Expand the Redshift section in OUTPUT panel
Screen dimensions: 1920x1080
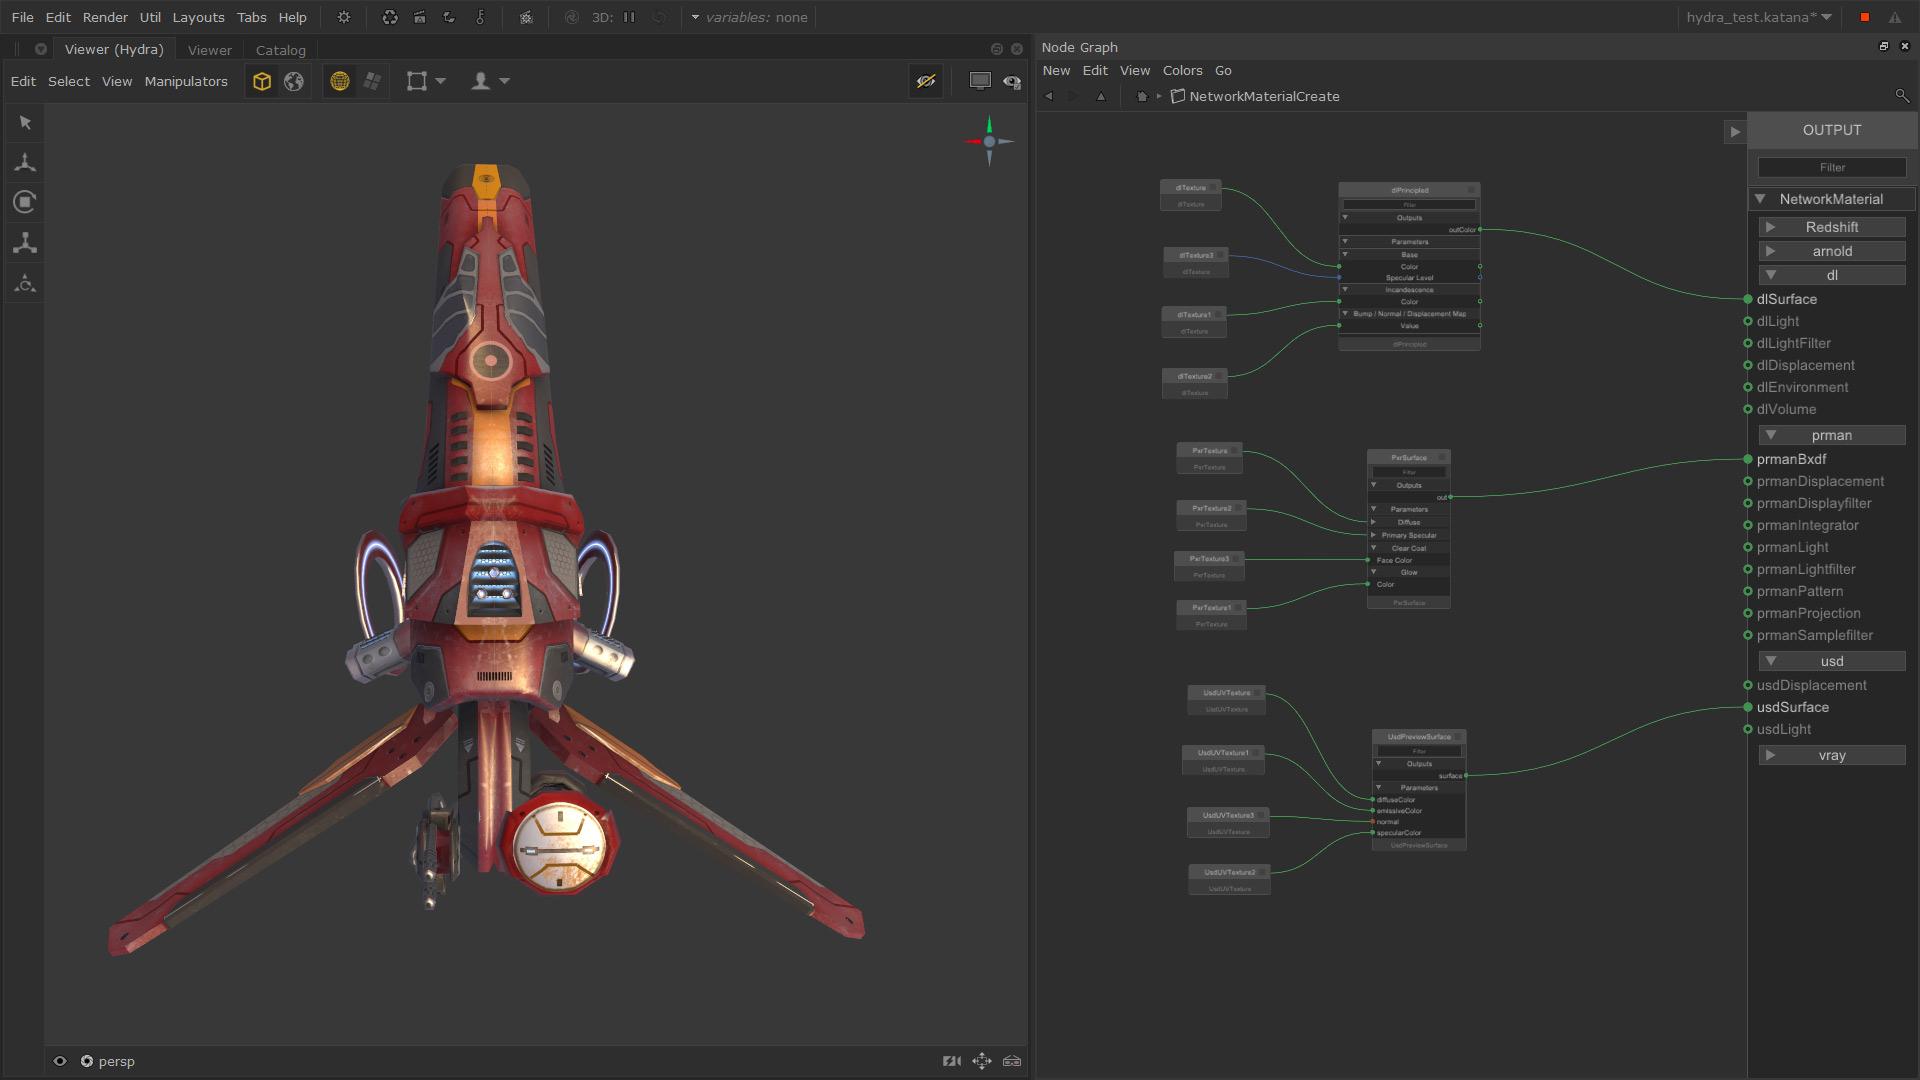[x=1772, y=227]
